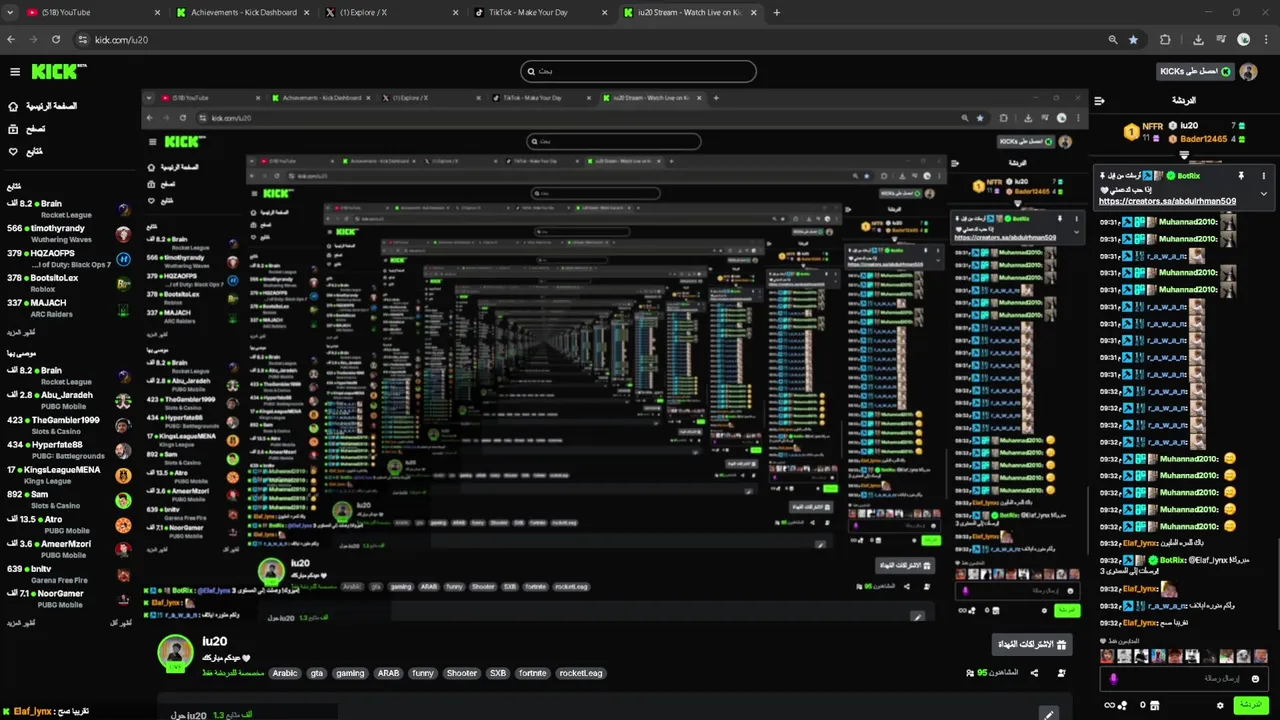Click iu20 streamer avatar below the video
The height and width of the screenshot is (720, 1280).
[x=175, y=652]
